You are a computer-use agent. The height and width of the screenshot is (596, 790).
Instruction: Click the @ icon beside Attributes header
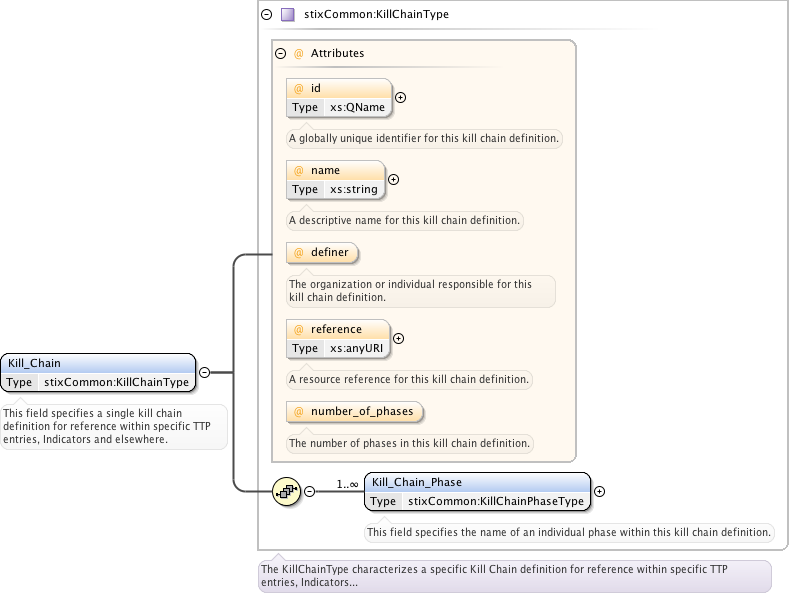pyautogui.click(x=298, y=53)
